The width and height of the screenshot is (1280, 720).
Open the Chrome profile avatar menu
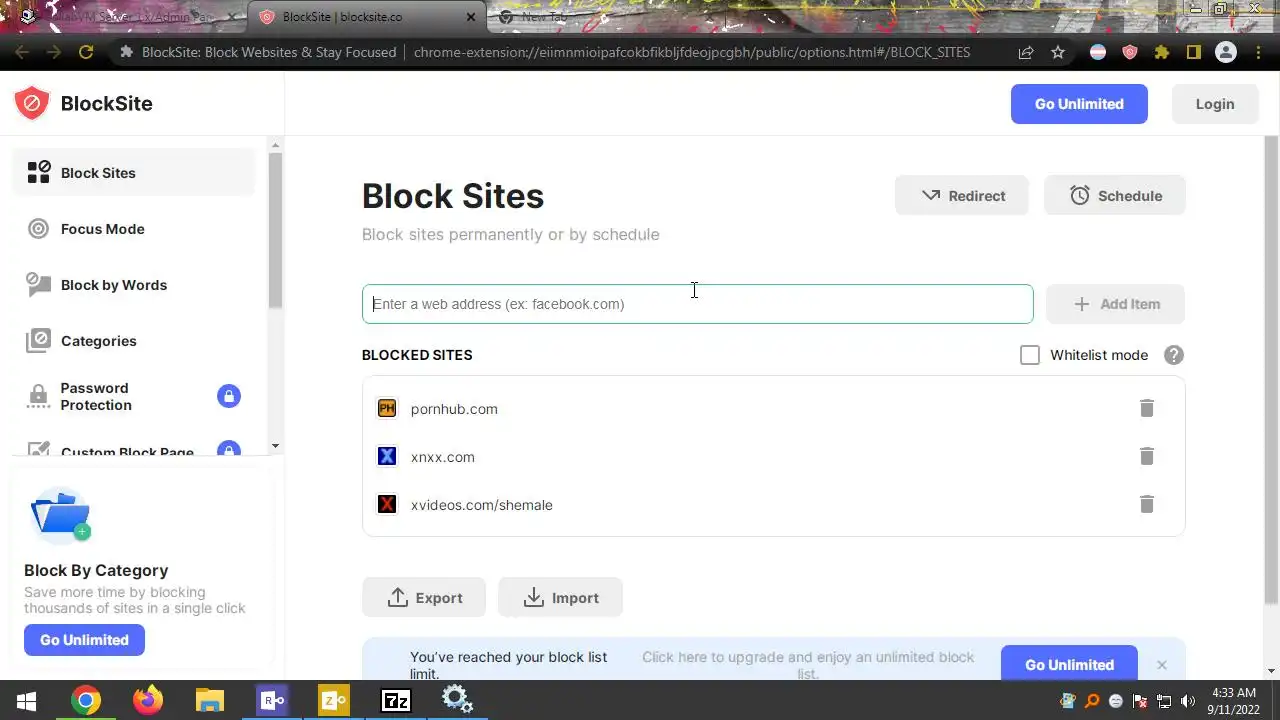(x=1226, y=52)
